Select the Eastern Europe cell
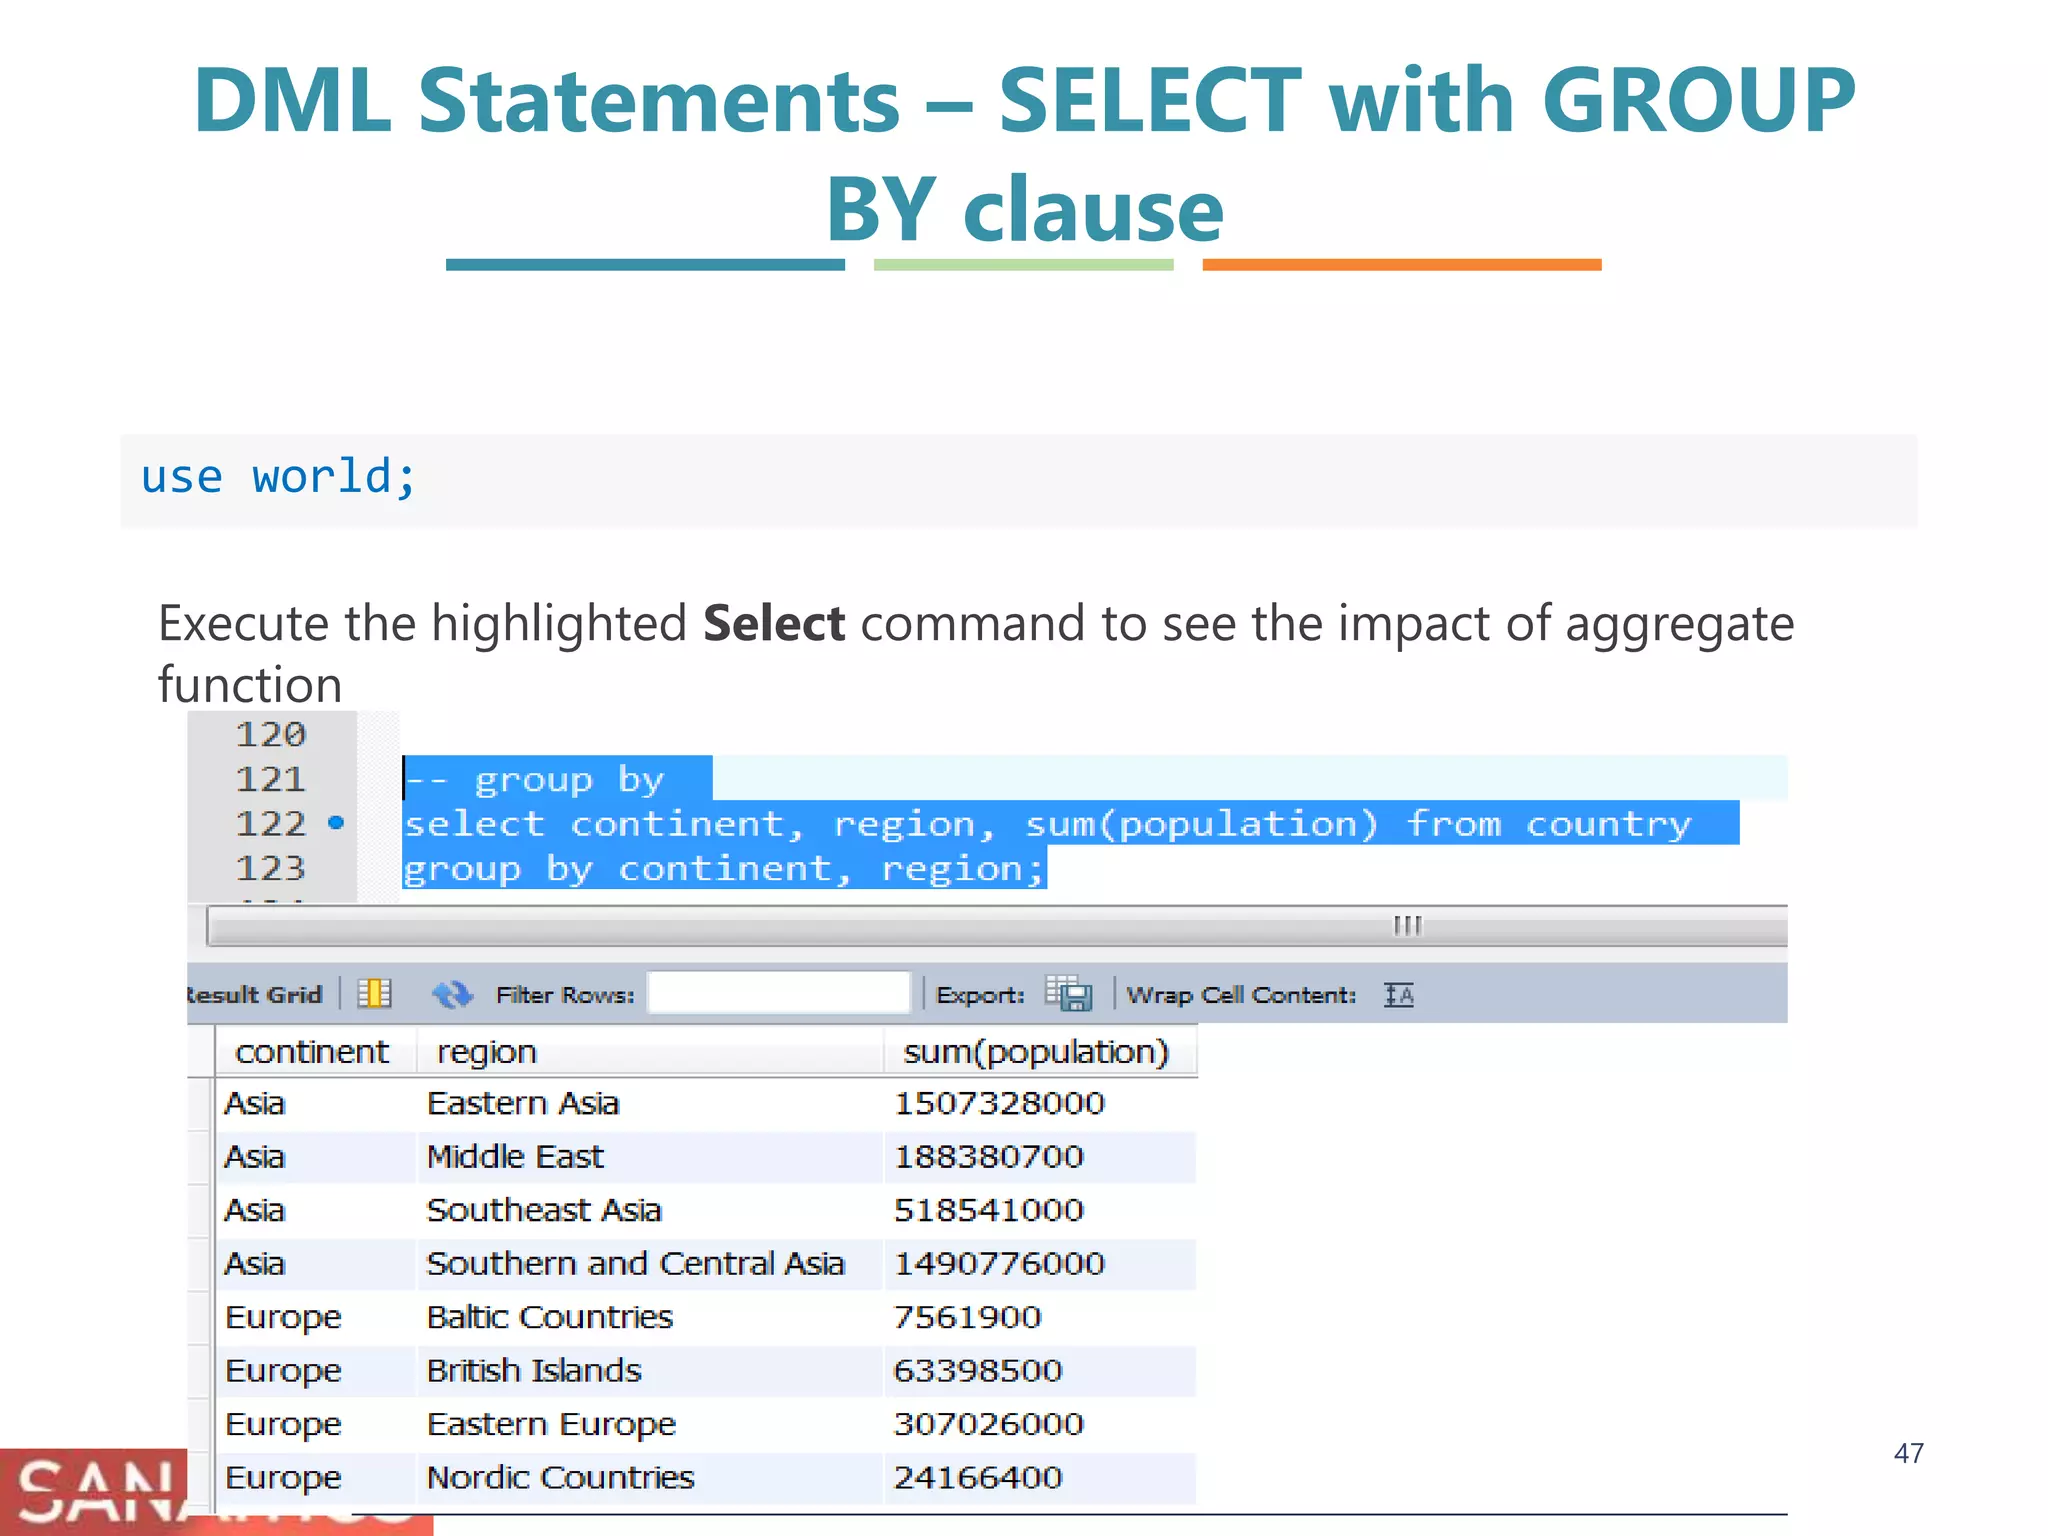Screen dimensions: 2048x1536 tap(649, 1424)
